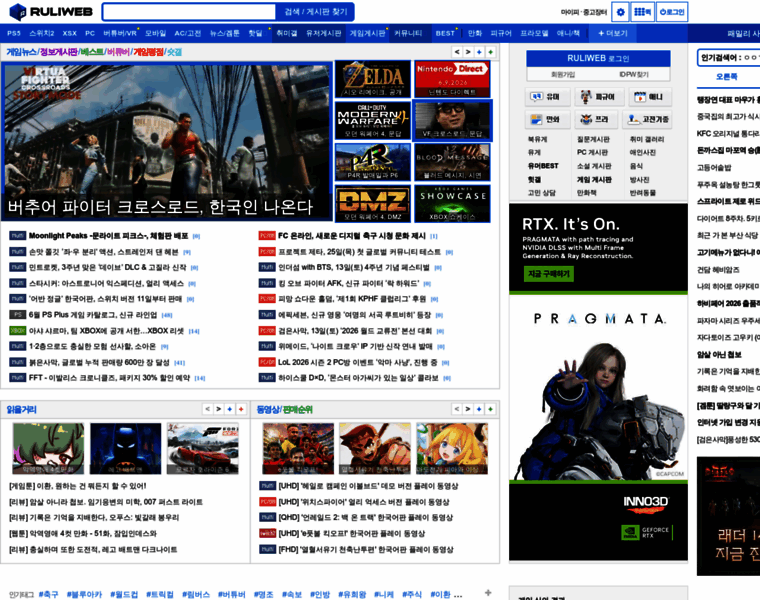The height and width of the screenshot is (600, 760).
Task: Click blue plus icon in 동영상 header
Action: click(x=479, y=409)
